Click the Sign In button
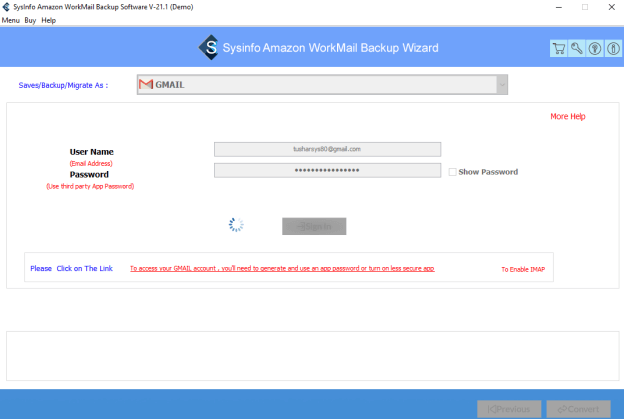 [x=314, y=226]
